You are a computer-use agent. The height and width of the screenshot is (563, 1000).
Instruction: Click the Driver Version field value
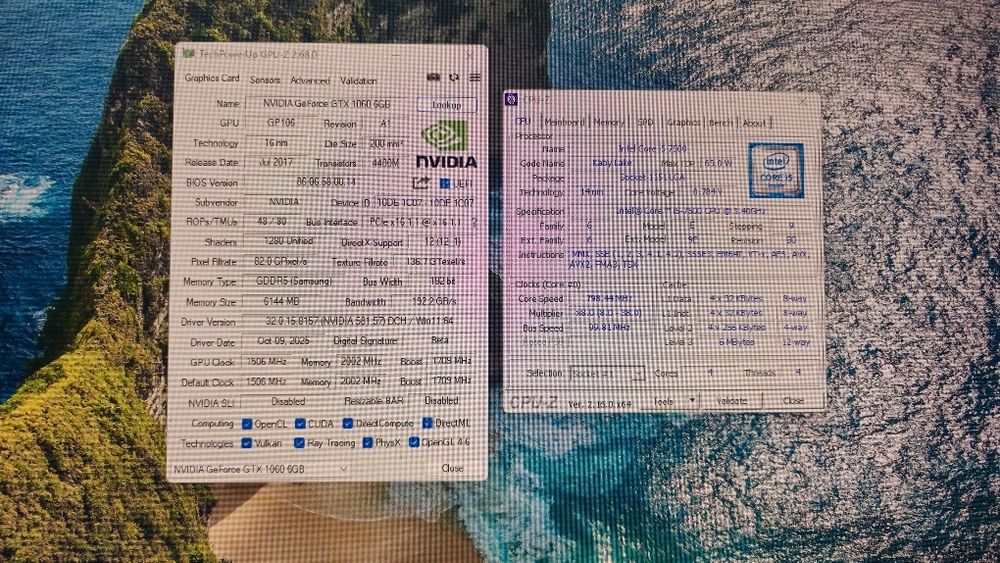358,321
